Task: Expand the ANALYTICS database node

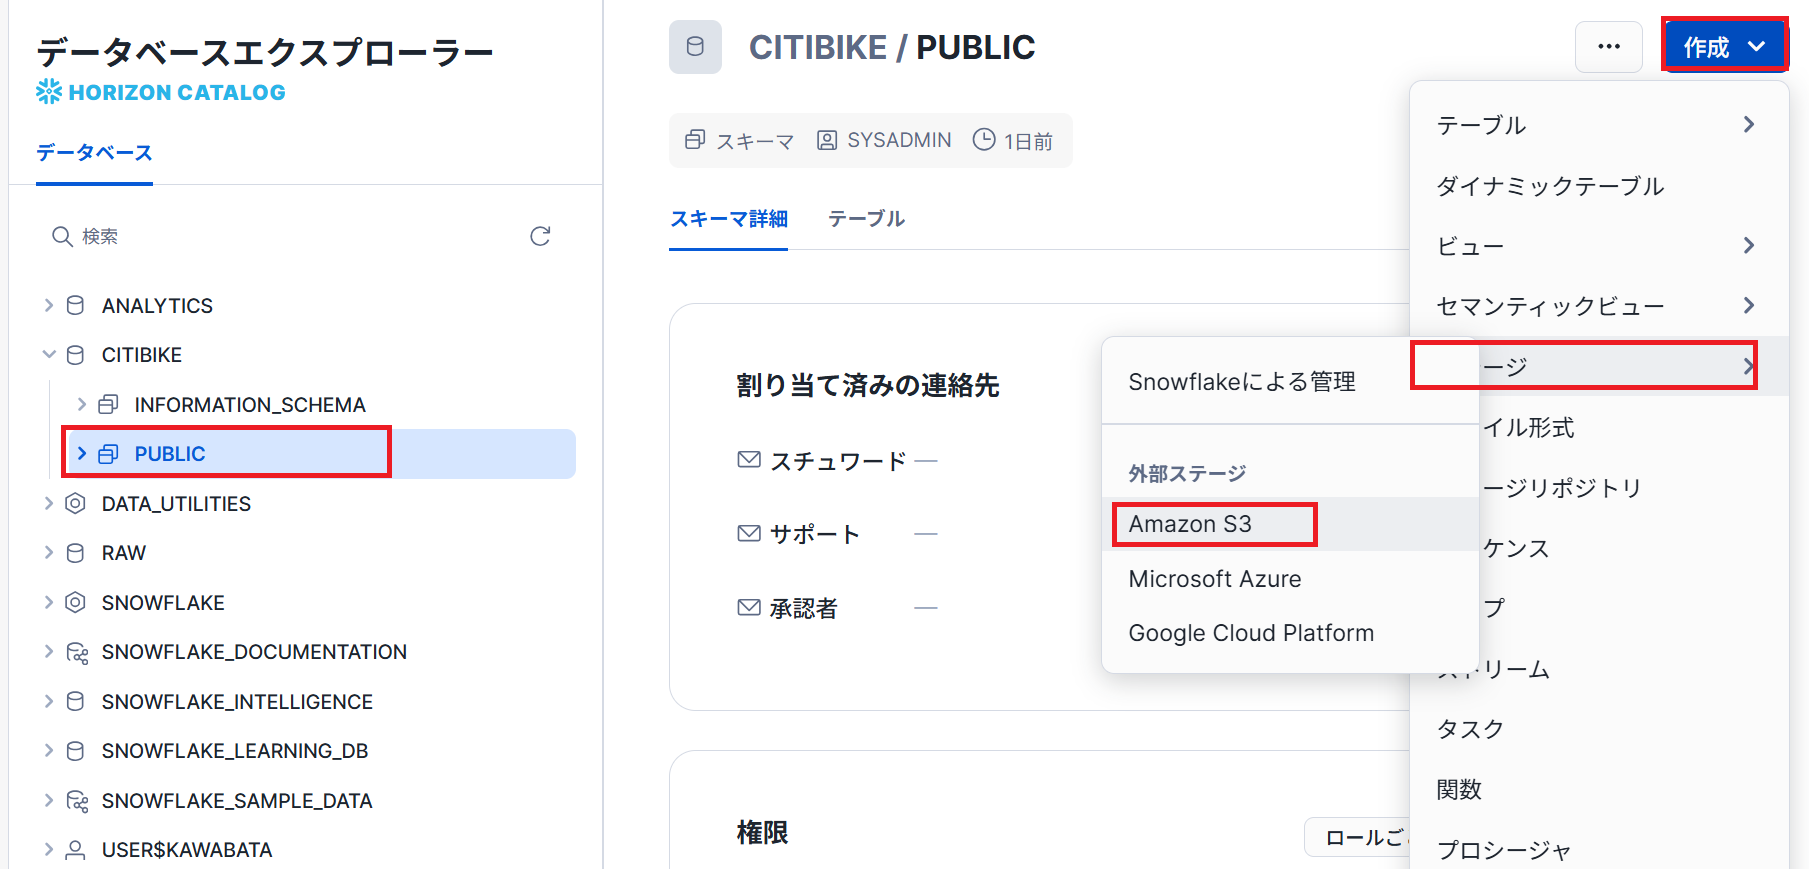Action: click(48, 305)
